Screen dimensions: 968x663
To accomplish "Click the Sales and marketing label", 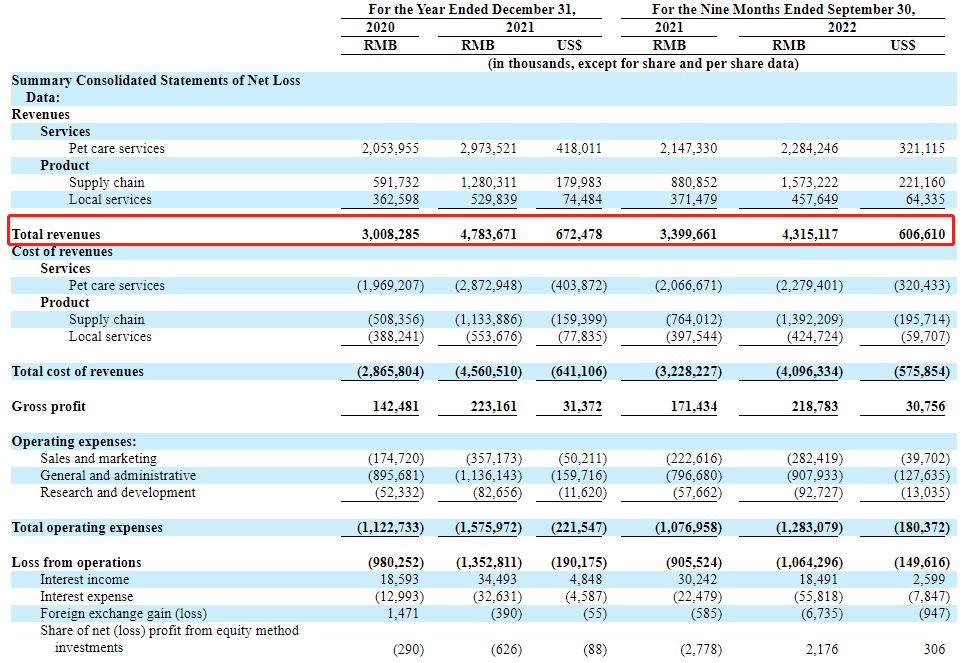I will coord(99,459).
